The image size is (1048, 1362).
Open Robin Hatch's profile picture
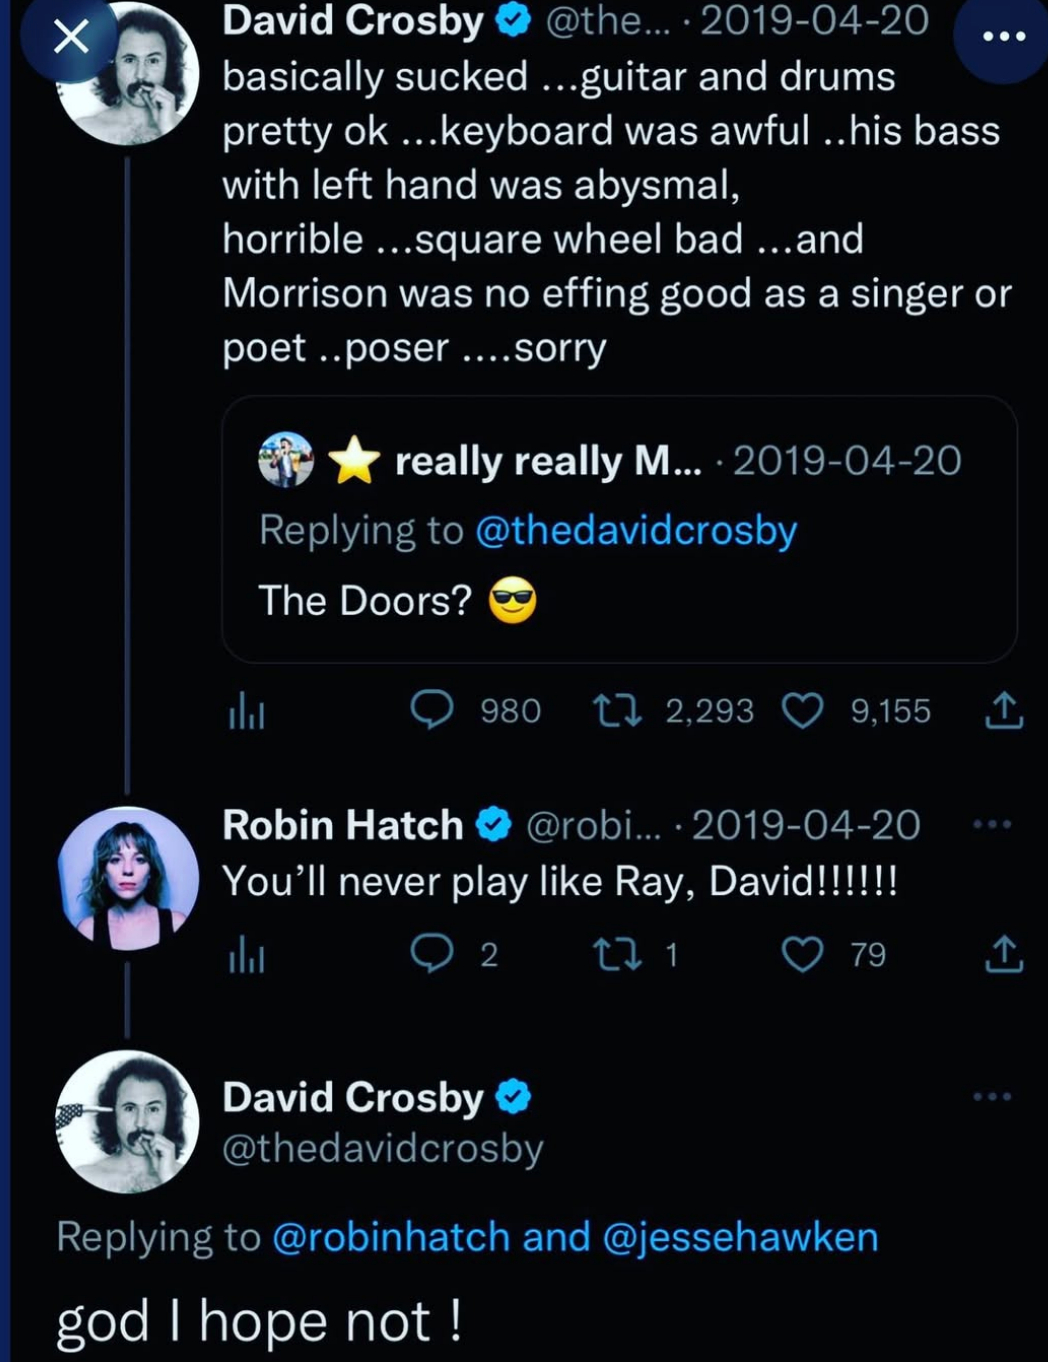click(x=128, y=877)
